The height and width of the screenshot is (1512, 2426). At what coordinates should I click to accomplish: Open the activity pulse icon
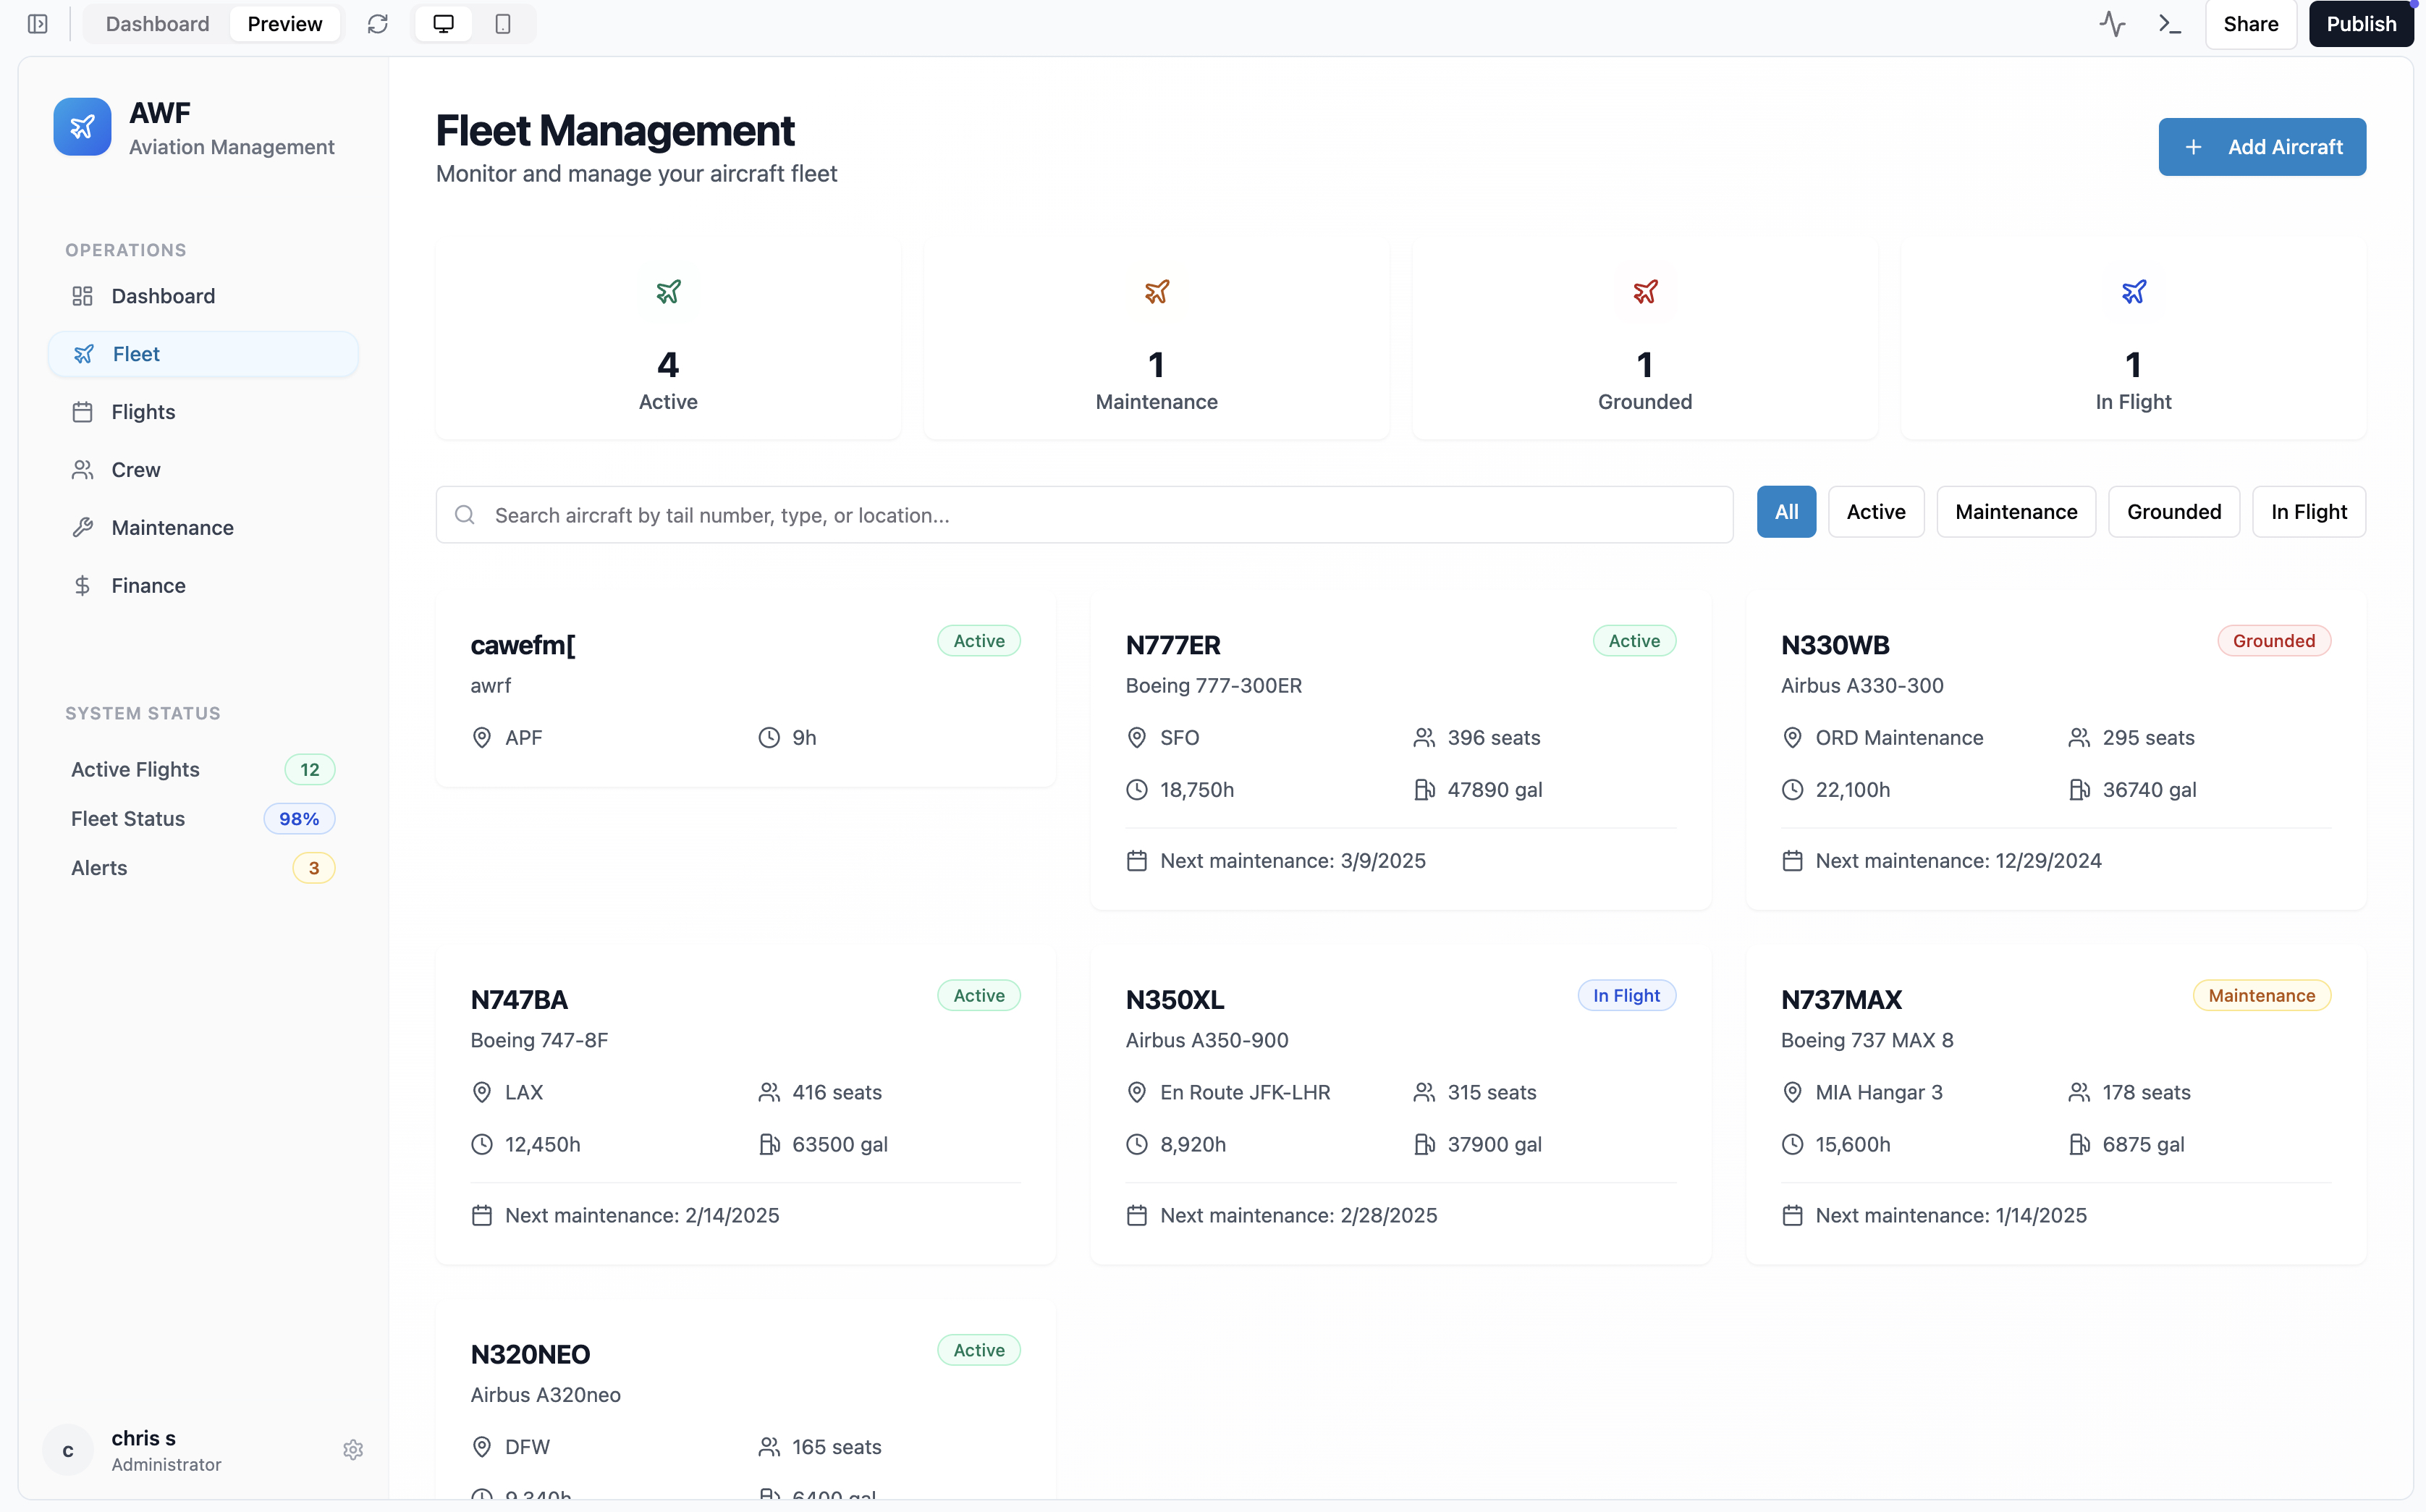[2112, 24]
